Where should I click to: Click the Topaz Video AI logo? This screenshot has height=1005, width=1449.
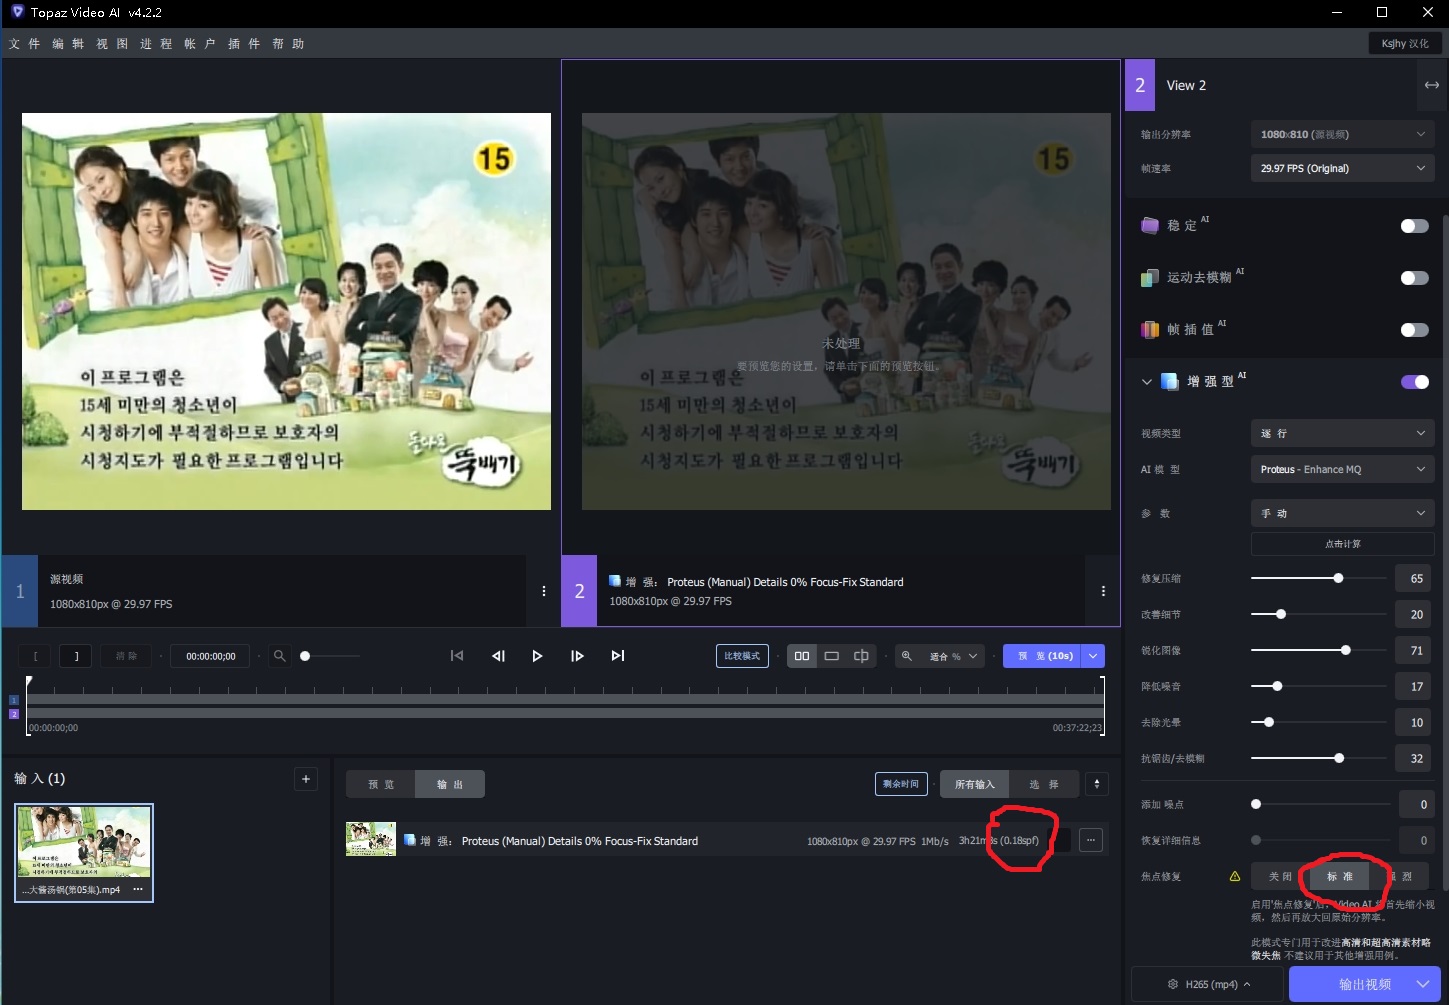(x=17, y=12)
